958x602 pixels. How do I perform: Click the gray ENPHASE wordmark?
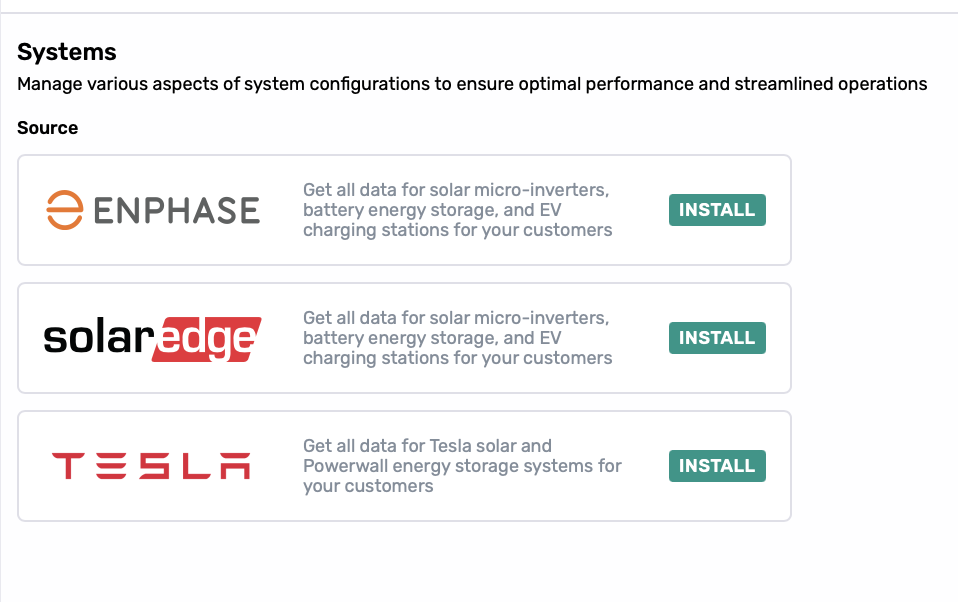[x=177, y=210]
